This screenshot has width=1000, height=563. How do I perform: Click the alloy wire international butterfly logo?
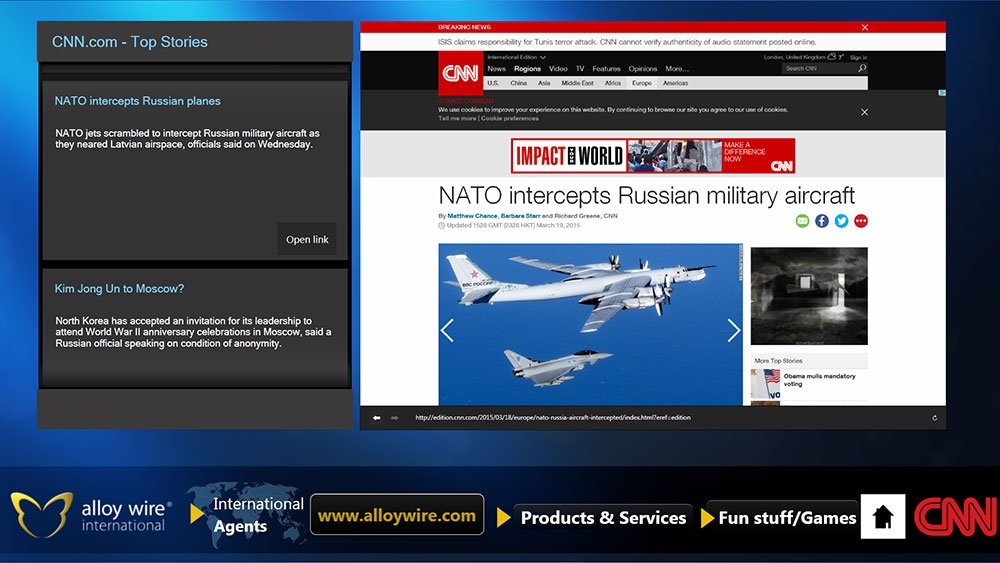point(41,514)
